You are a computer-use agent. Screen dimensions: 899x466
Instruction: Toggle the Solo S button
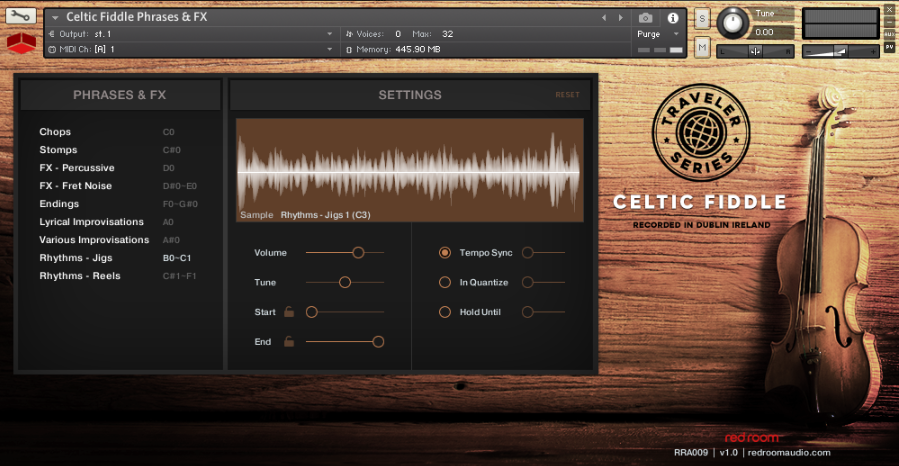tap(702, 19)
